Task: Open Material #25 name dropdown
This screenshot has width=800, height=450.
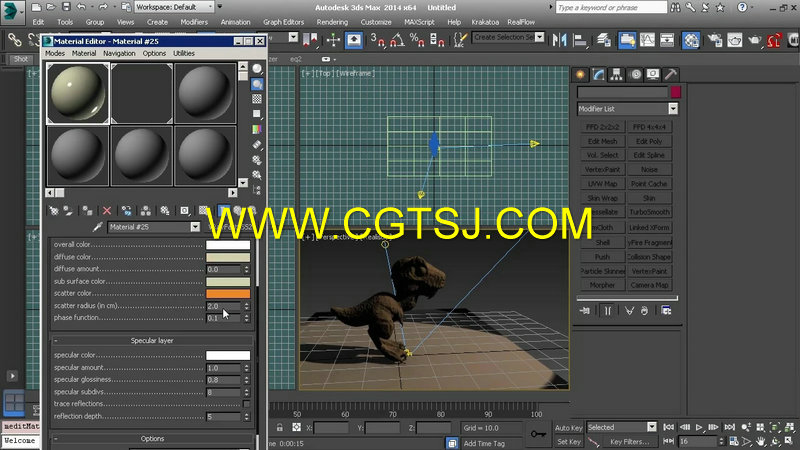Action: [195, 227]
